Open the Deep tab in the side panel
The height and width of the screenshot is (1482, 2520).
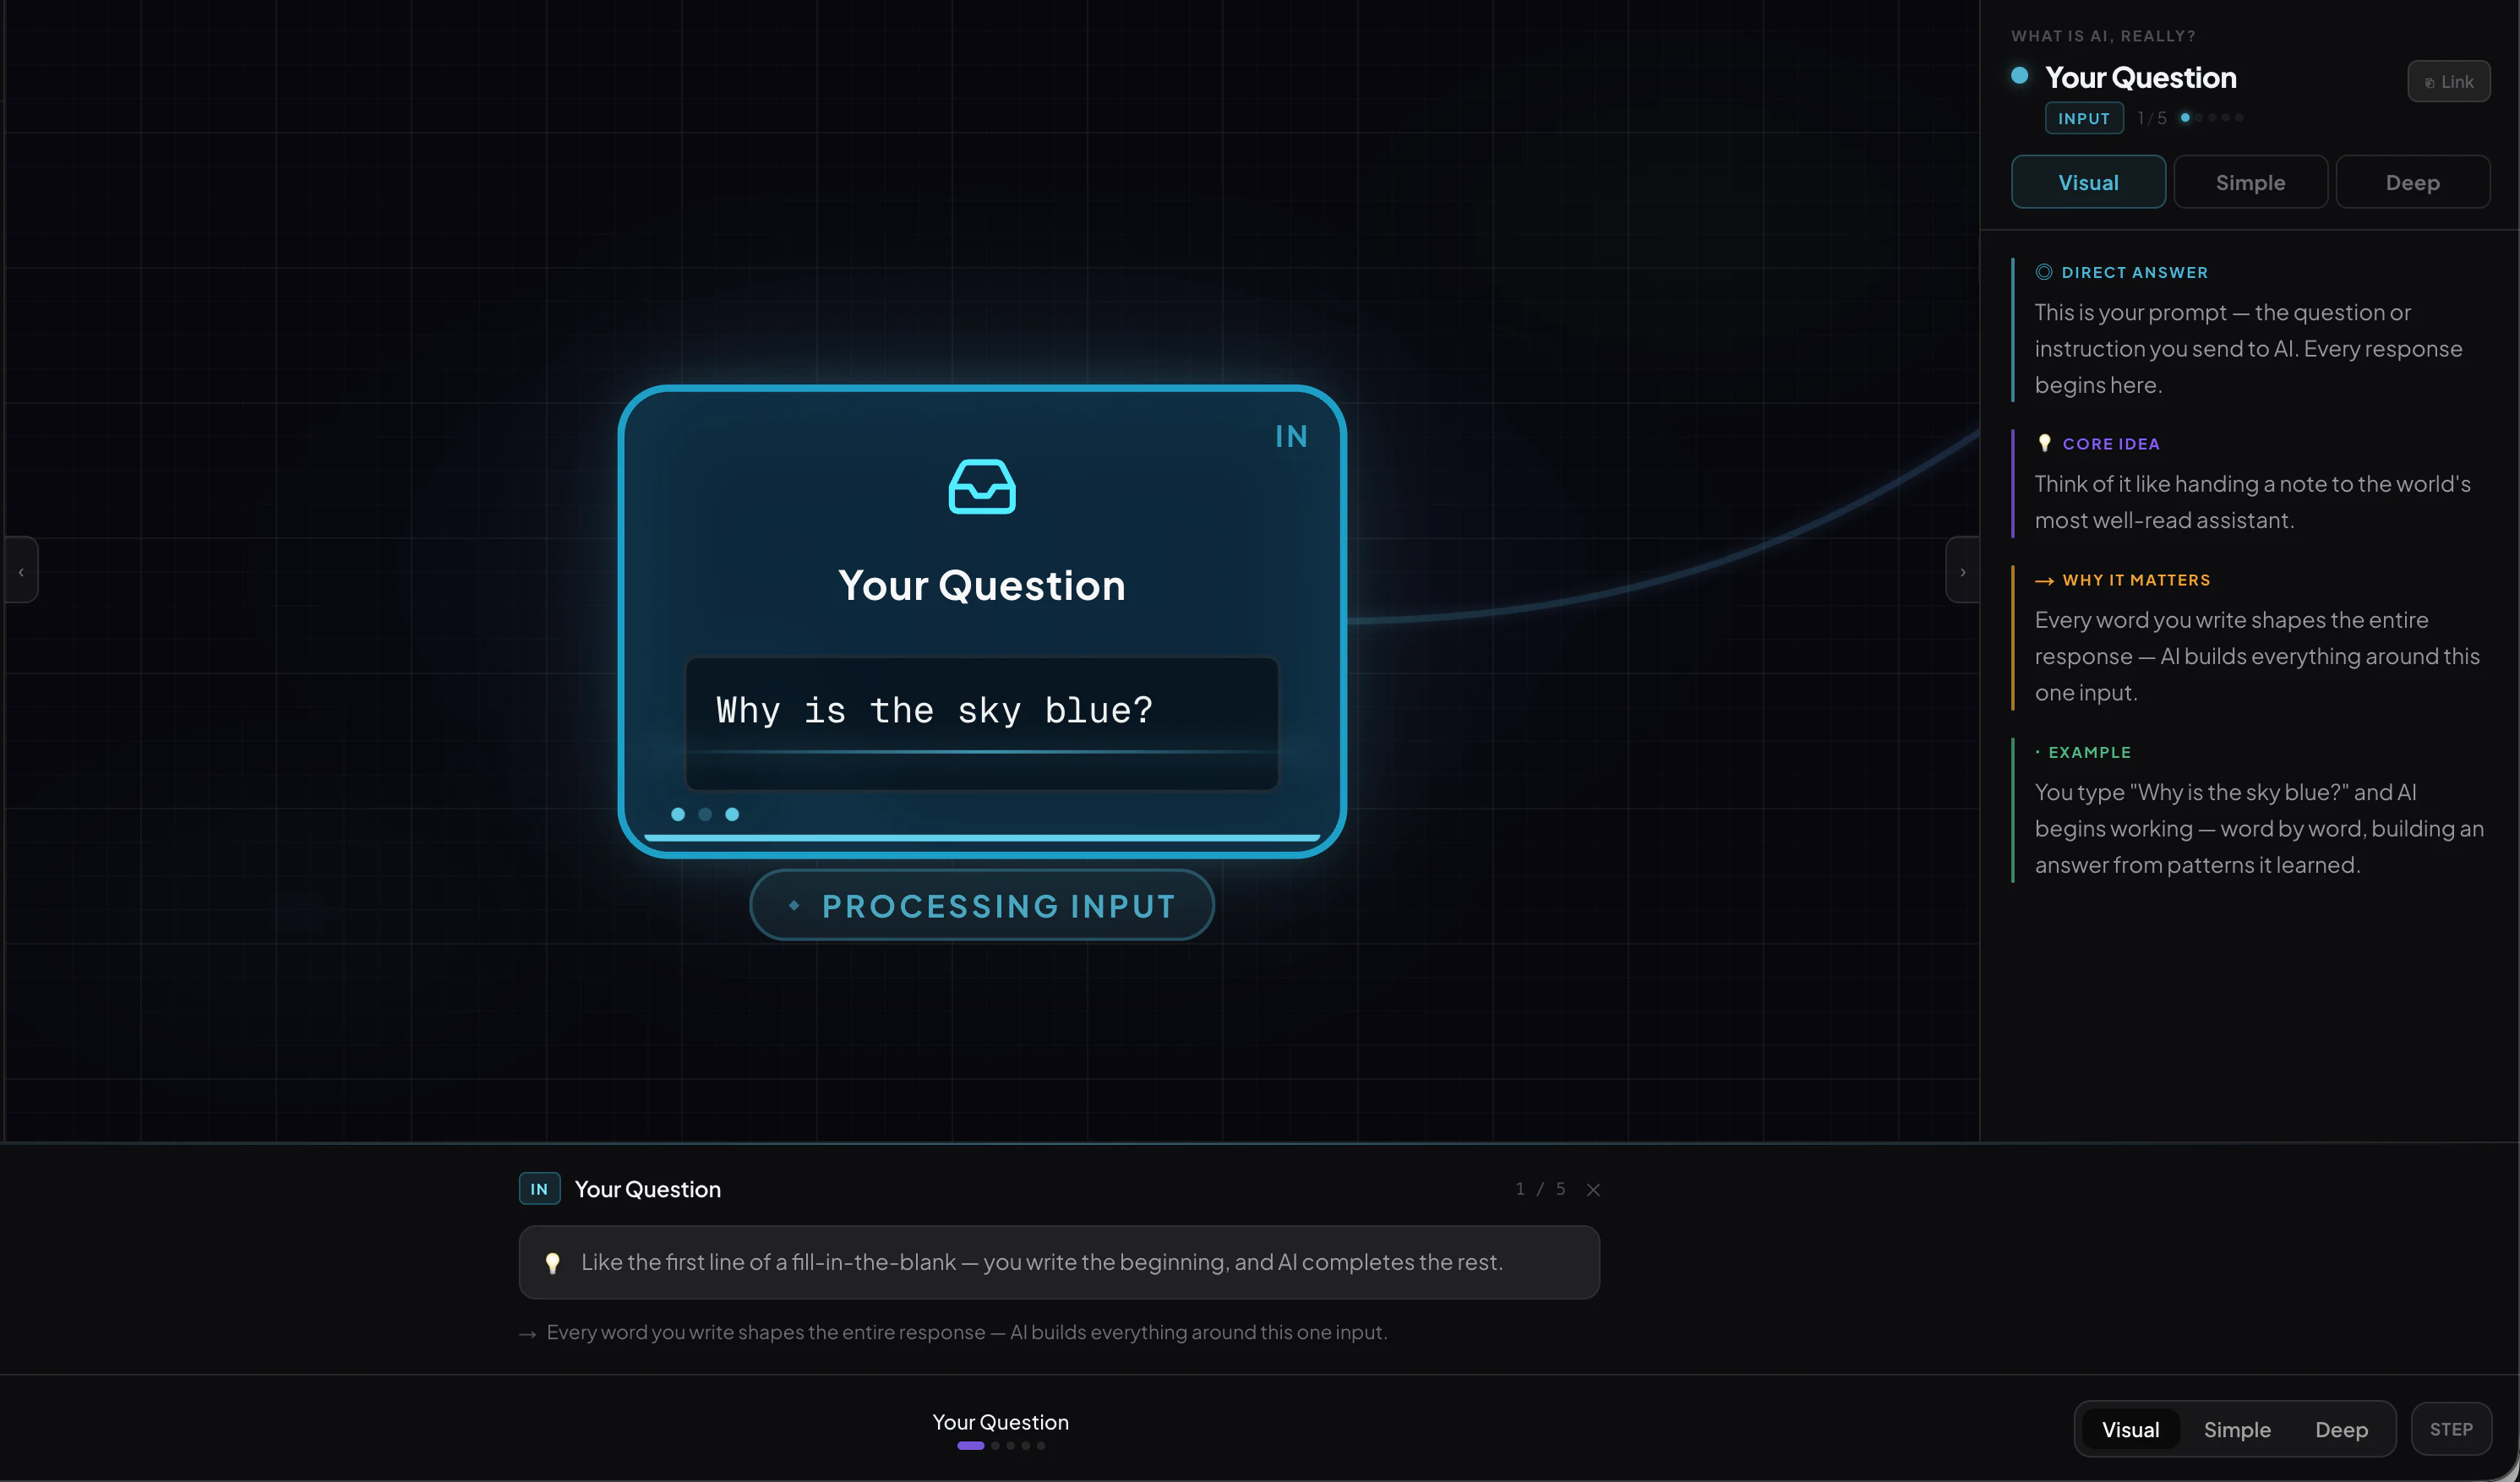click(x=2412, y=183)
